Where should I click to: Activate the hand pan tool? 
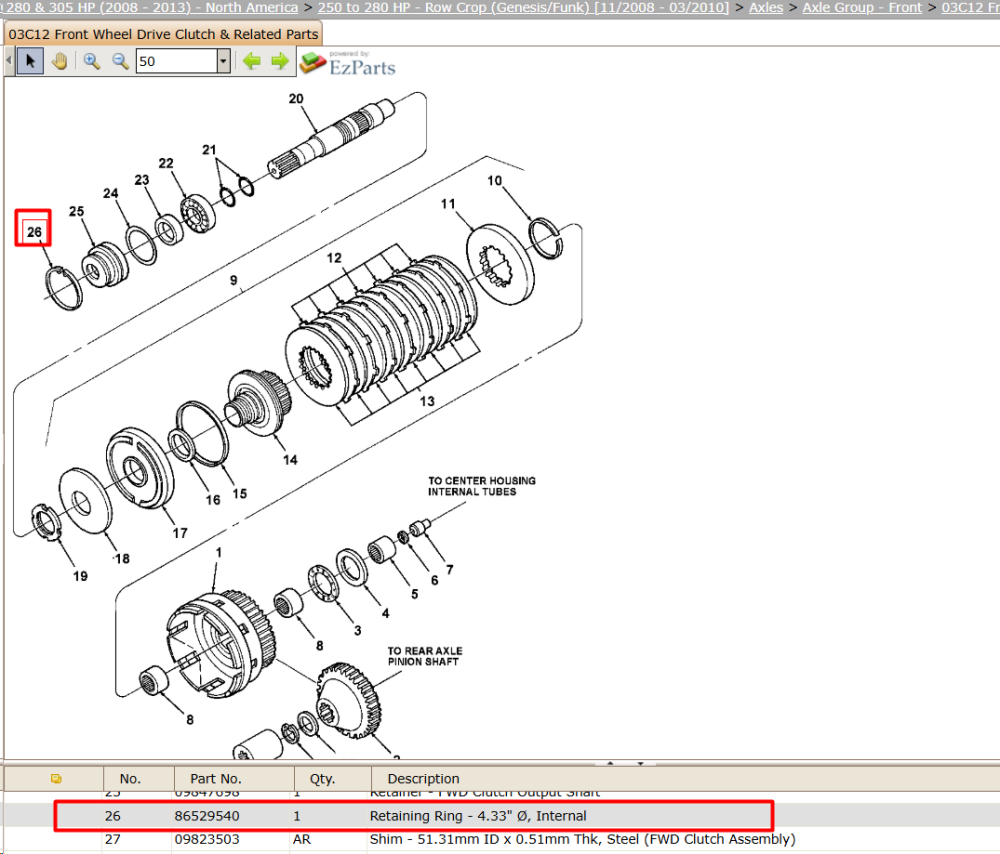click(60, 61)
